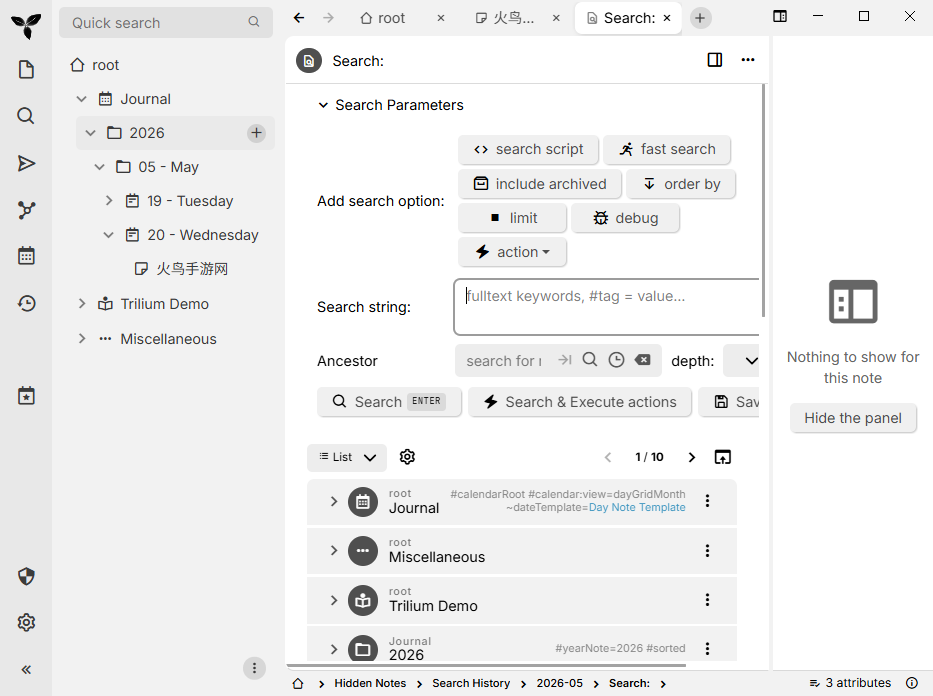Open menu for Miscellaneous search result
This screenshot has width=933, height=696.
707,551
